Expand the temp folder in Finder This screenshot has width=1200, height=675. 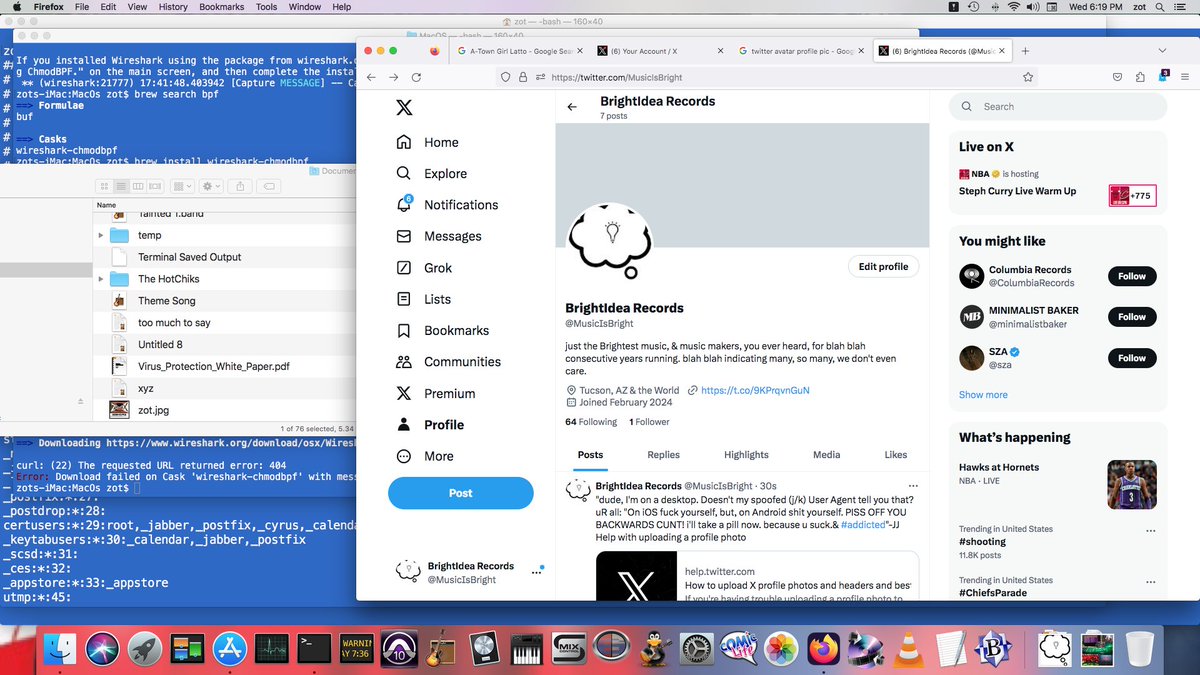[101, 236]
